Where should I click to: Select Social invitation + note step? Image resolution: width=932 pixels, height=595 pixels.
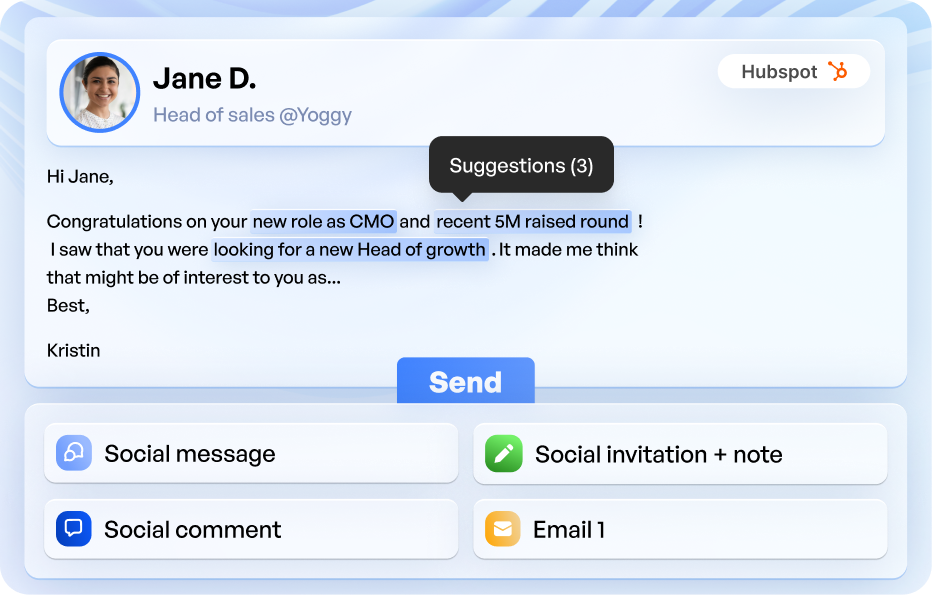tap(680, 454)
